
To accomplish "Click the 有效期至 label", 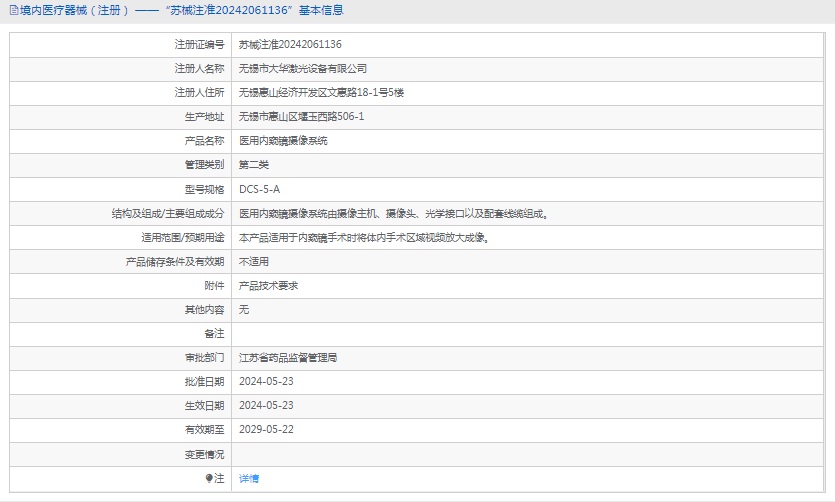I will [204, 430].
